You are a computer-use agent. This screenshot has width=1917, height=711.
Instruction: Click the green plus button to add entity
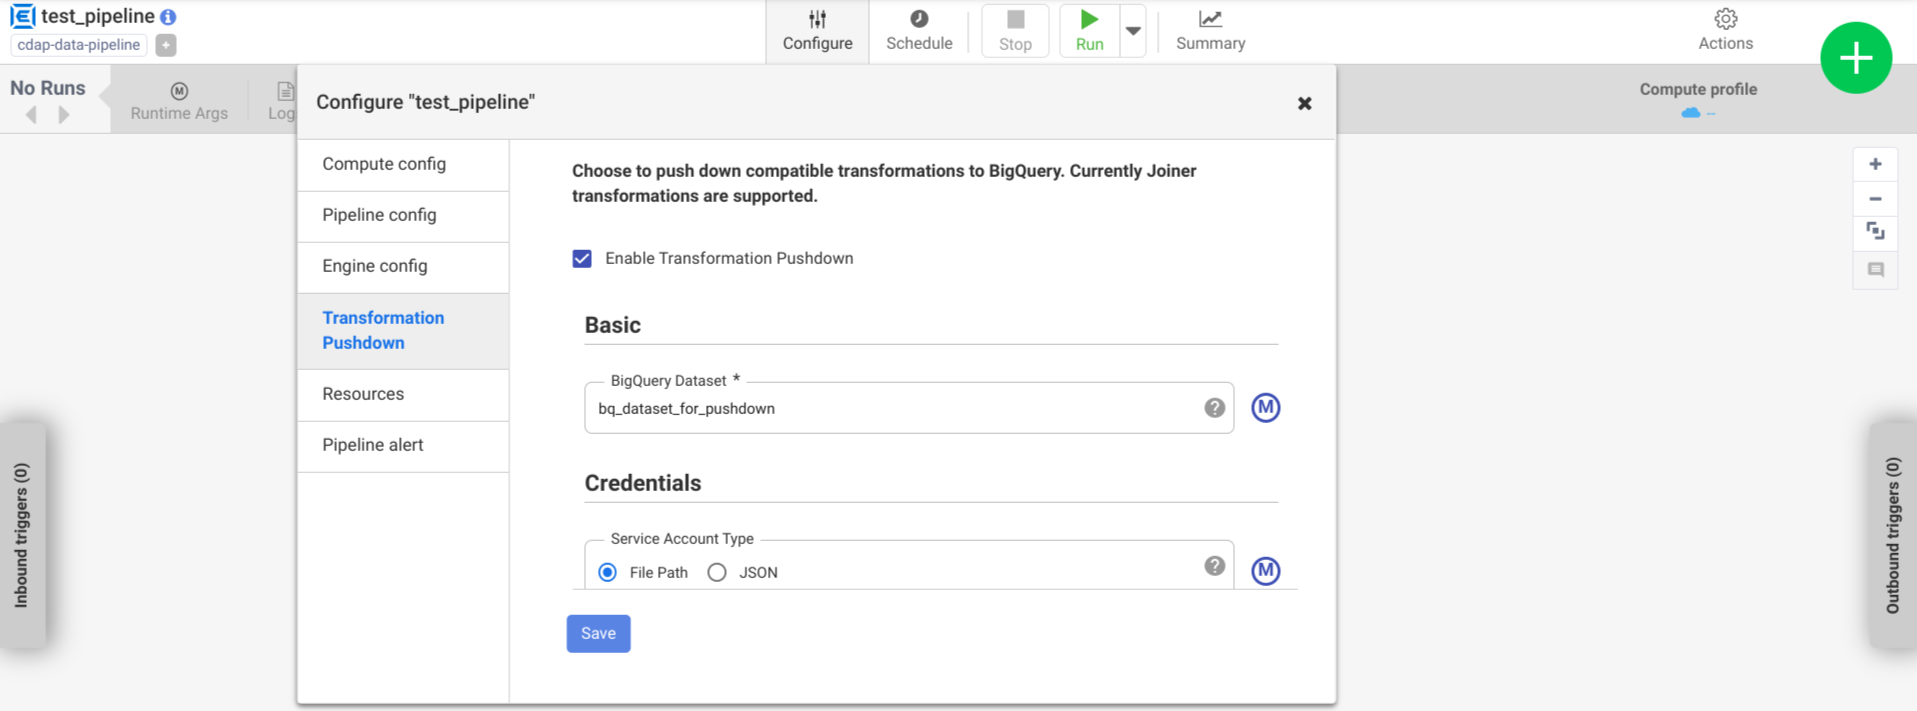[x=1856, y=58]
